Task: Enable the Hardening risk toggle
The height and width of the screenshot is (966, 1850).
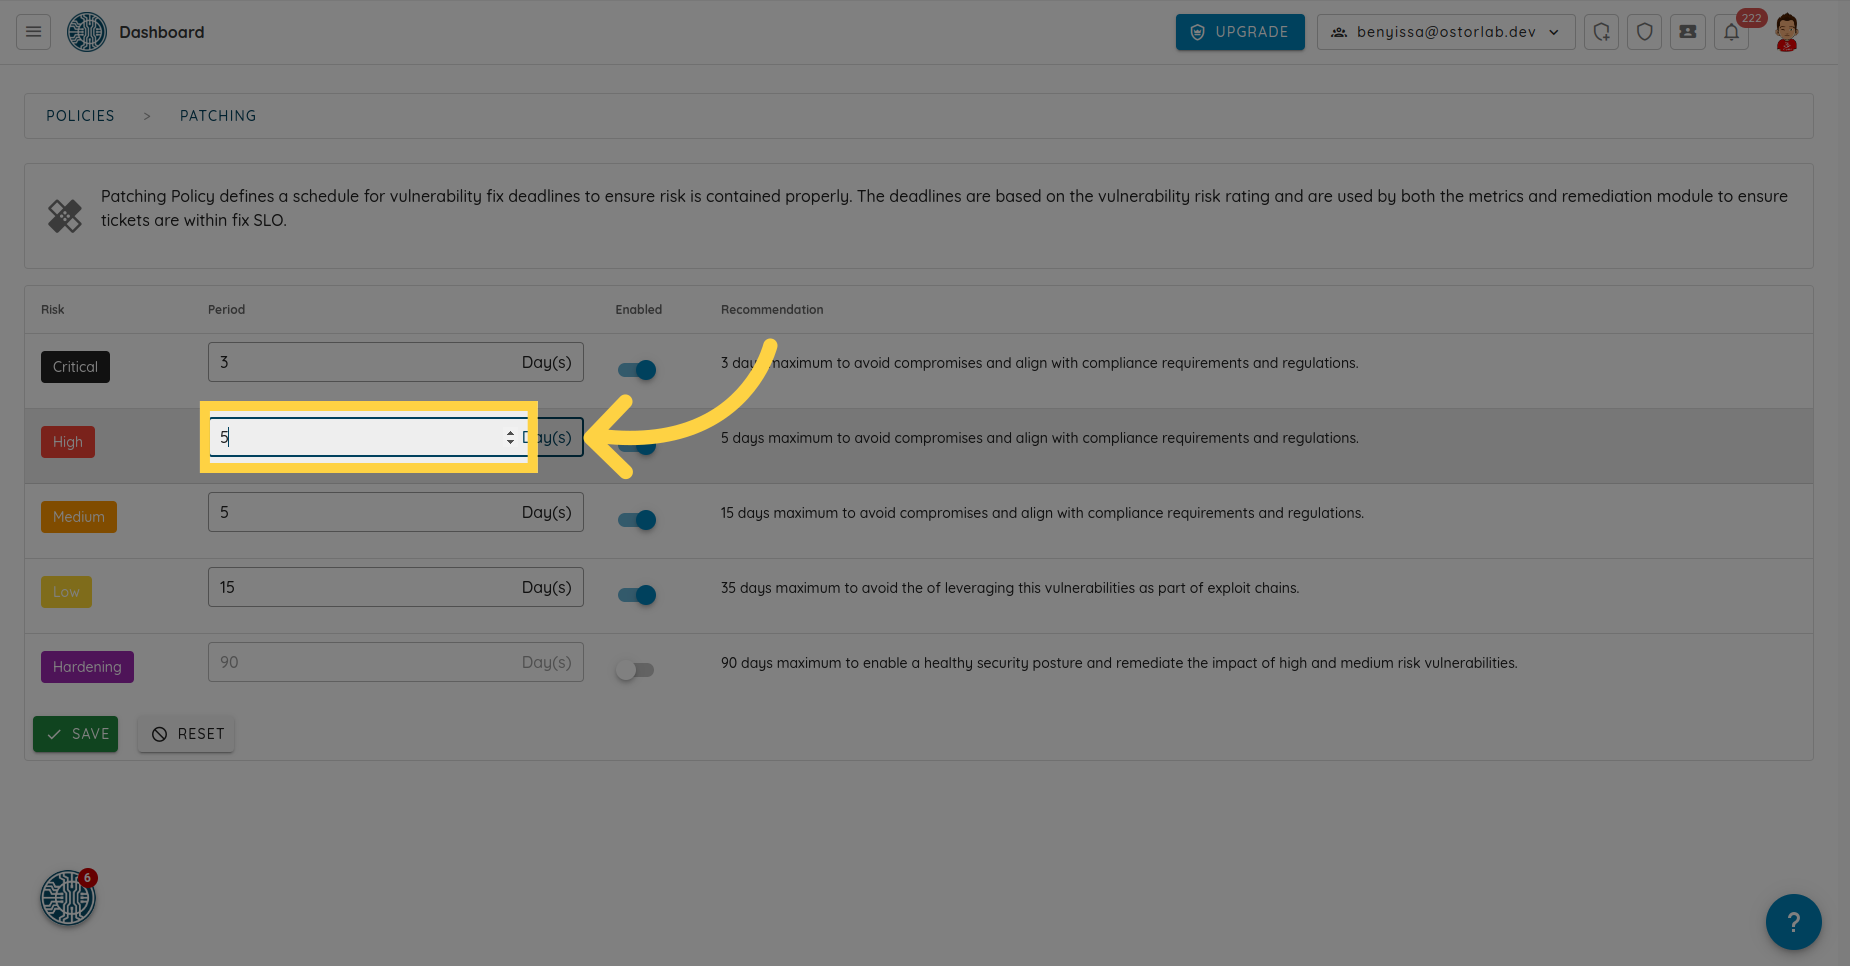Action: (635, 670)
